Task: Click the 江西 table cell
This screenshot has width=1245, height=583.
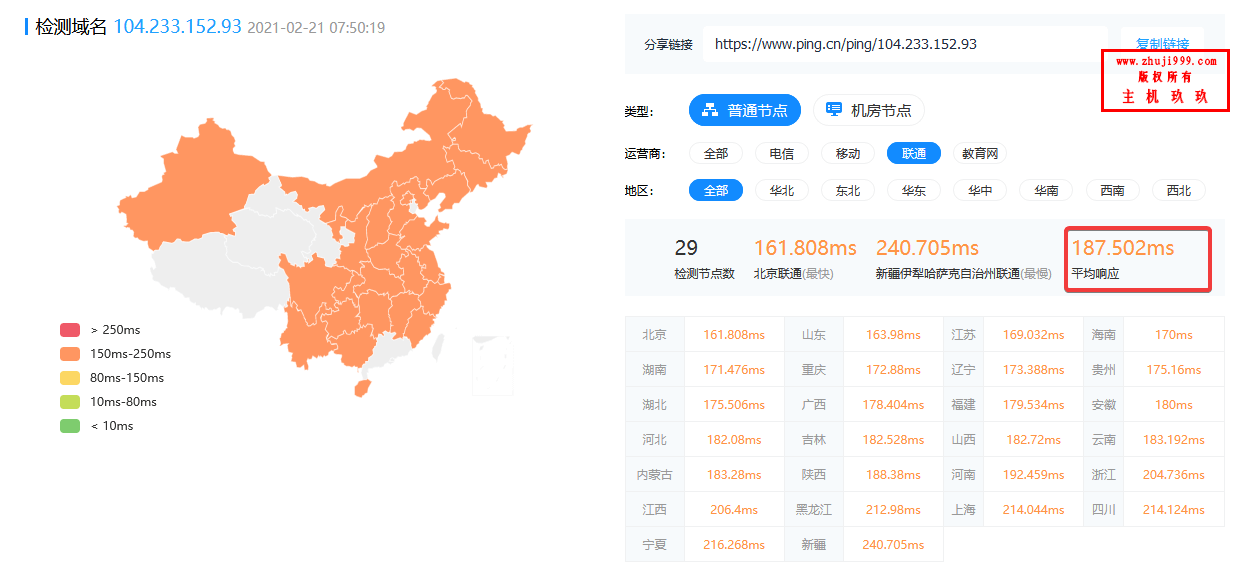Action: (x=655, y=510)
